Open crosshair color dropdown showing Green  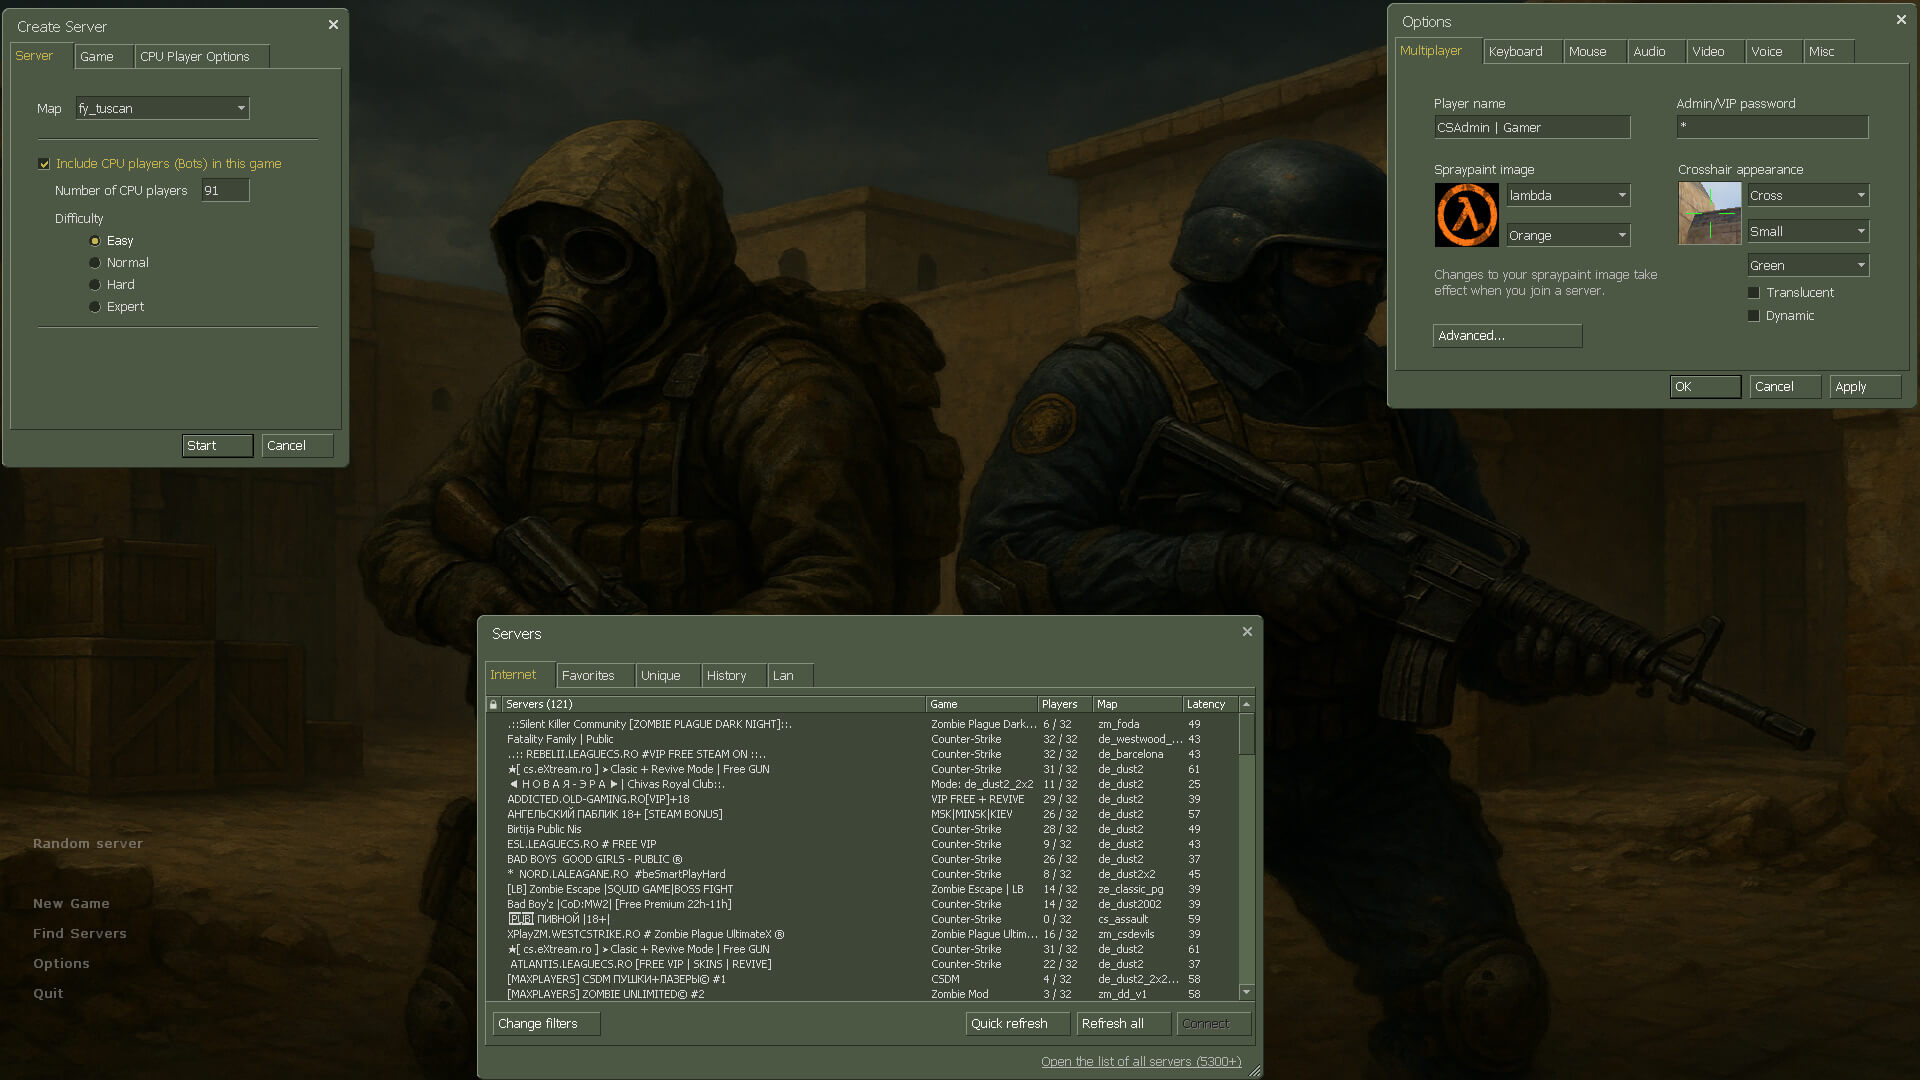1808,265
